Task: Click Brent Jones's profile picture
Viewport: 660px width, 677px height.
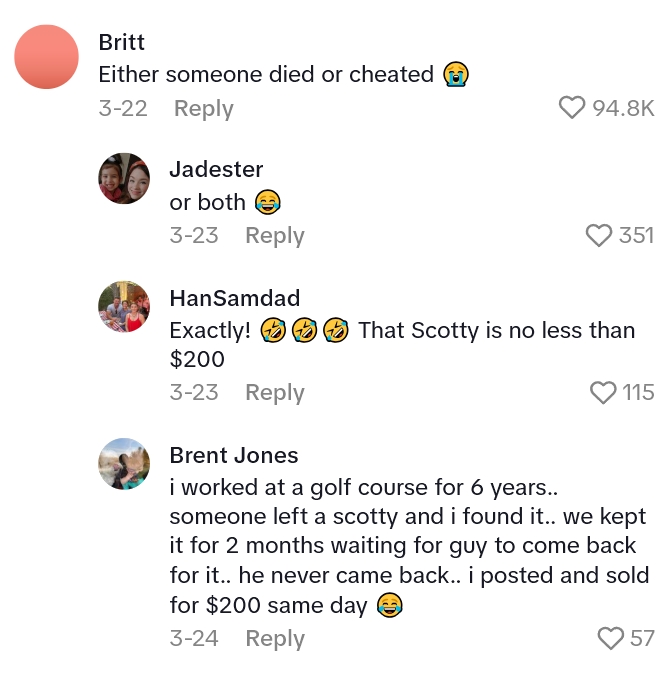Action: coord(124,464)
